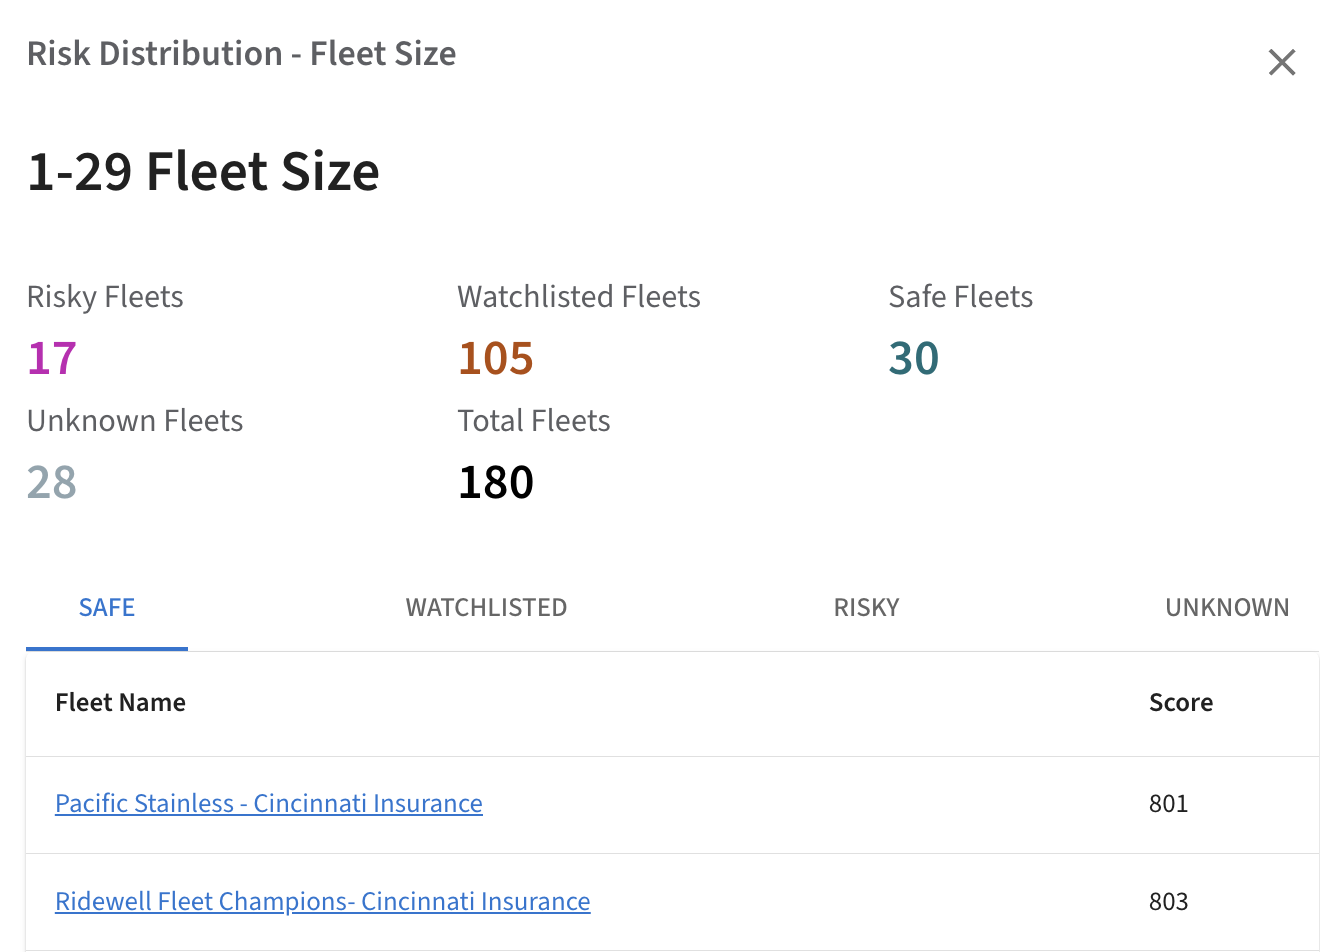The height and width of the screenshot is (952, 1320).
Task: Click the Watchlisted Fleets count 105
Action: click(496, 359)
